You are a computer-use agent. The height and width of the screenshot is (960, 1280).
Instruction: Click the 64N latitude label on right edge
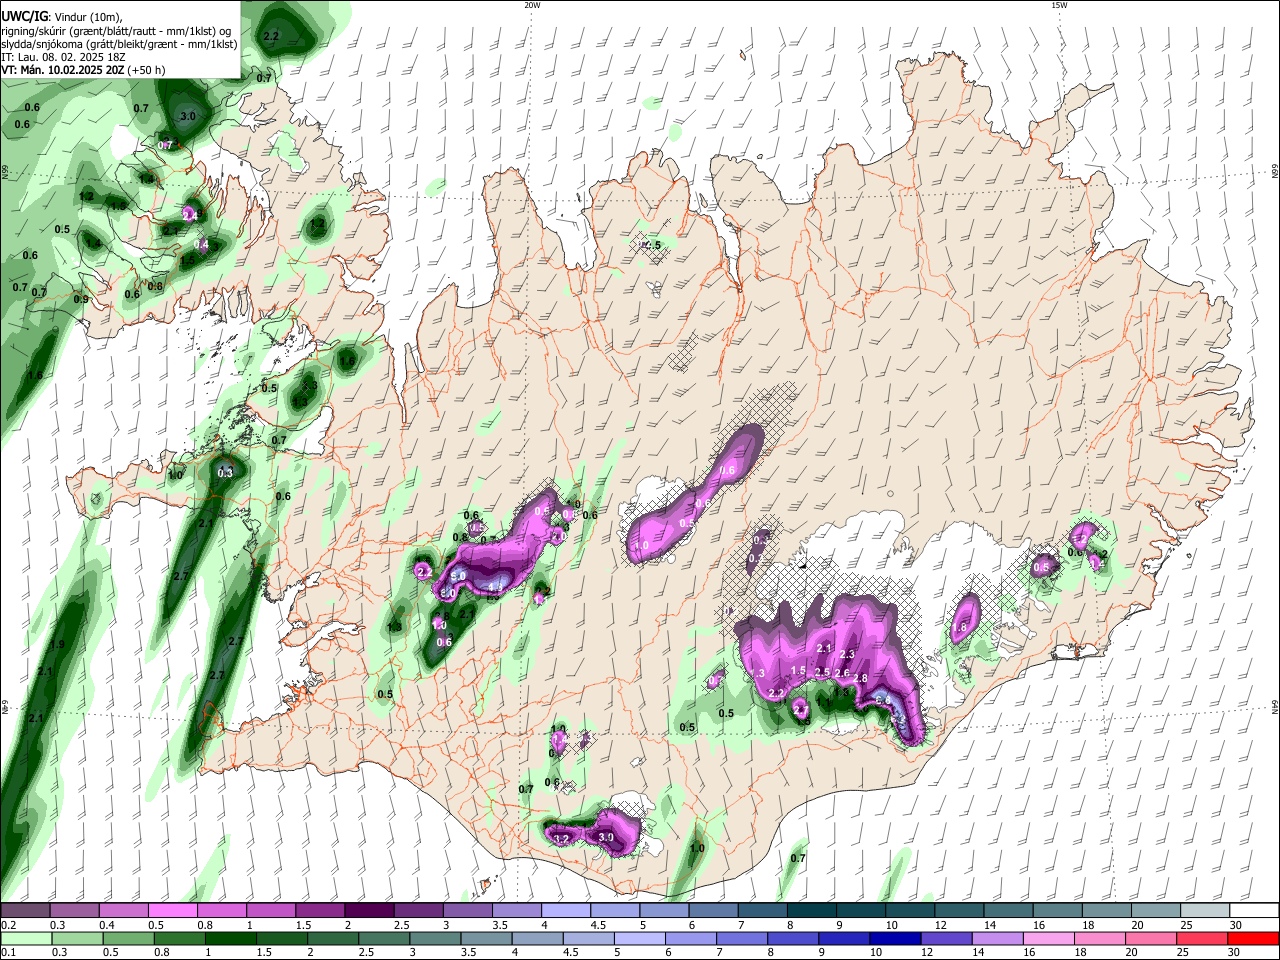pos(1275,706)
